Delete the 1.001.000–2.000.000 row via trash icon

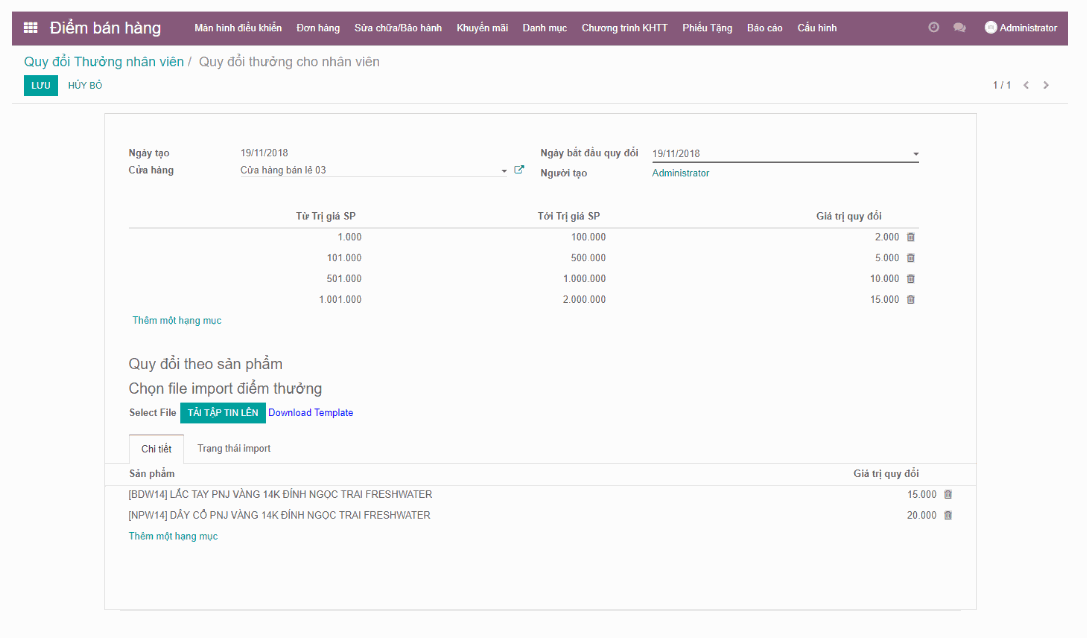click(x=910, y=299)
